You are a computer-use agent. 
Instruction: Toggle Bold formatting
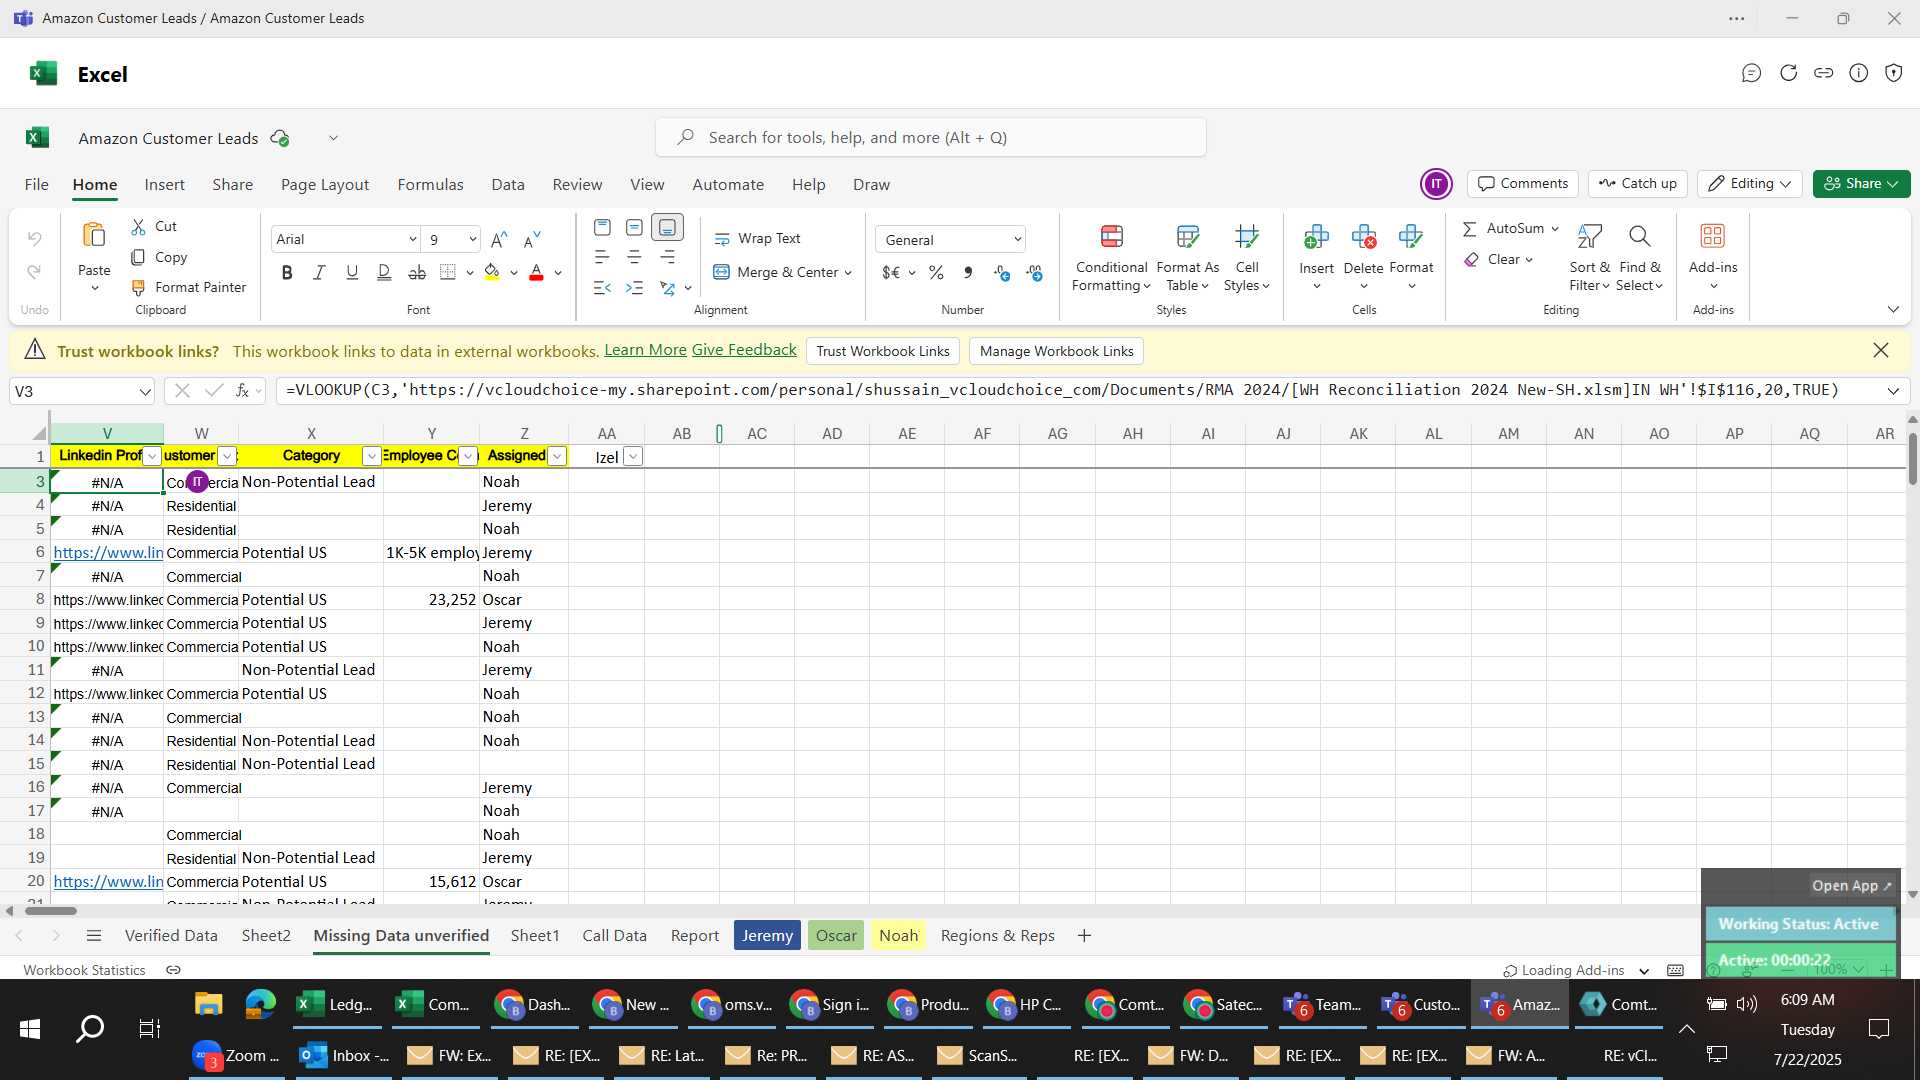[x=287, y=272]
